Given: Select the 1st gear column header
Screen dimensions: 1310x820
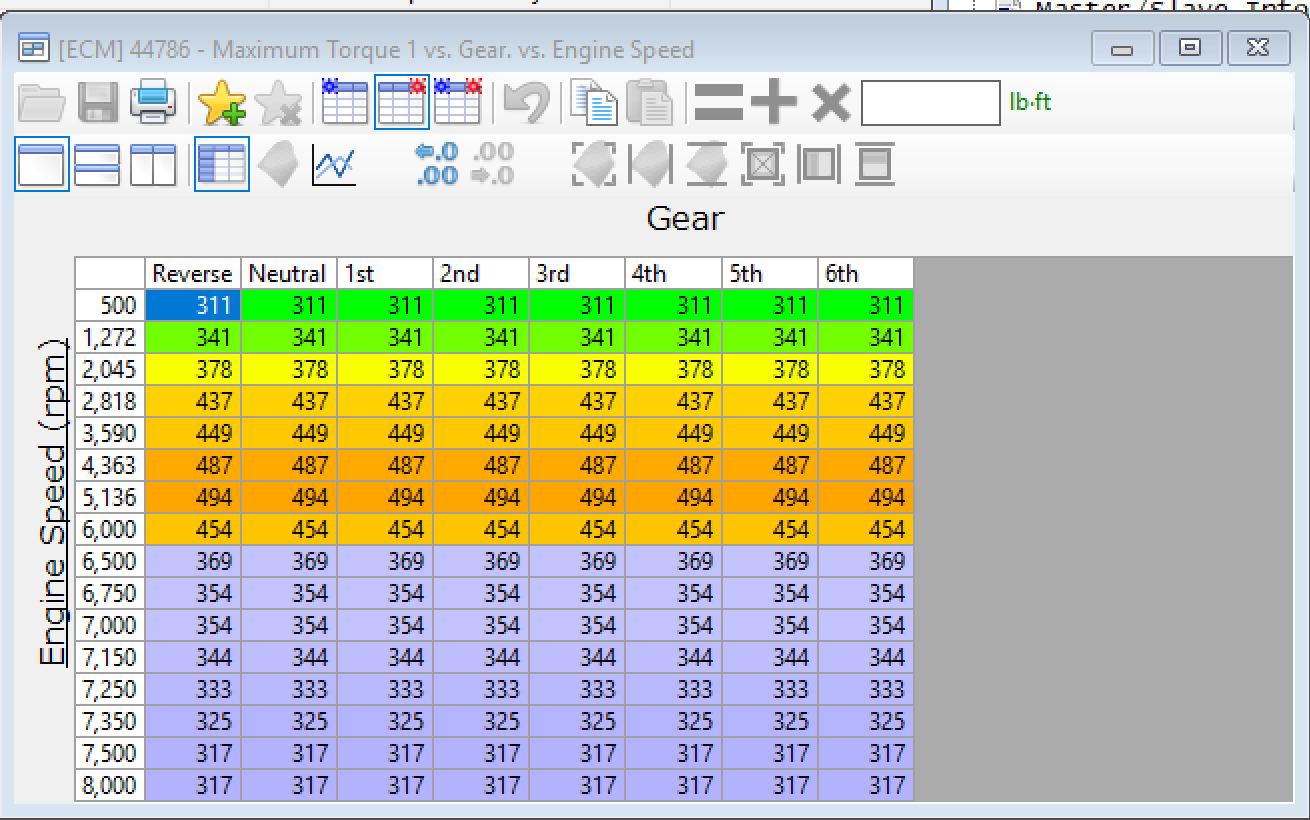Looking at the screenshot, I should coord(385,273).
